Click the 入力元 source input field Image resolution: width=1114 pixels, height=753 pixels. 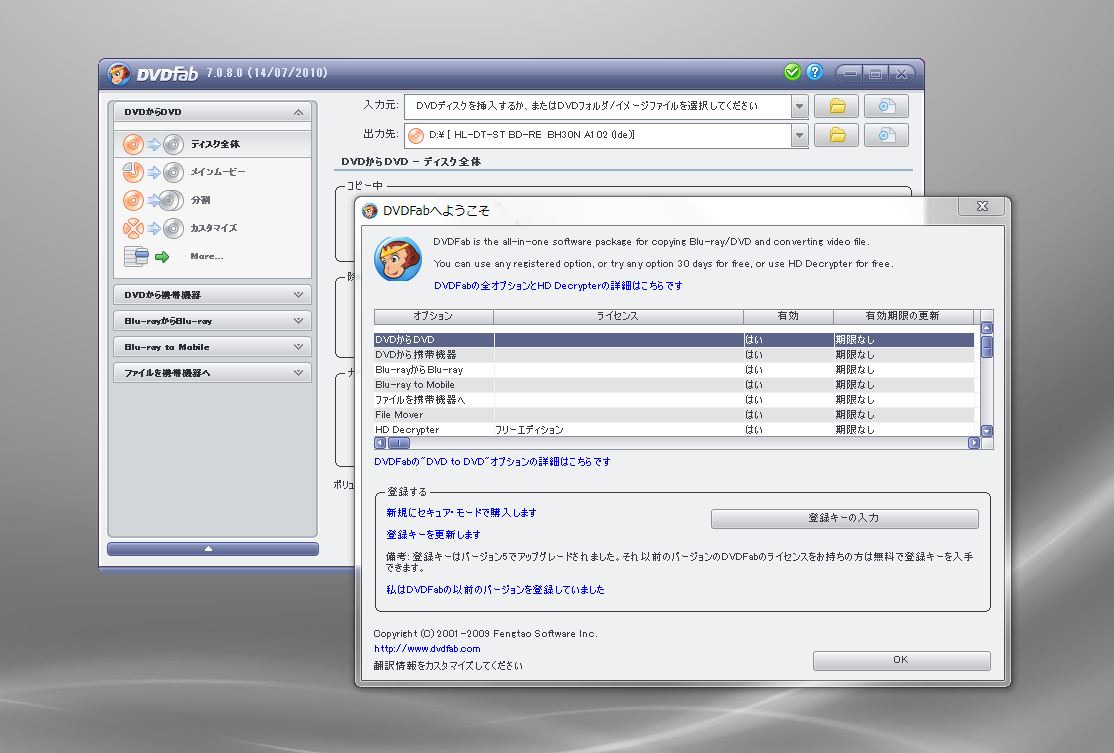(x=597, y=107)
